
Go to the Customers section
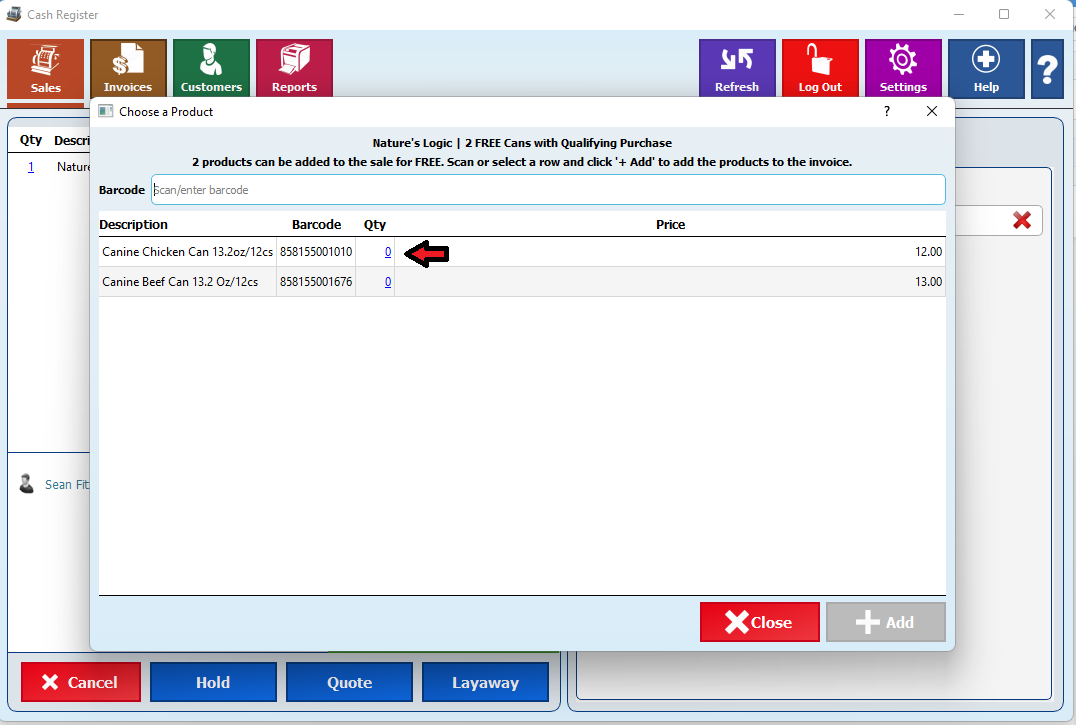[x=211, y=69]
